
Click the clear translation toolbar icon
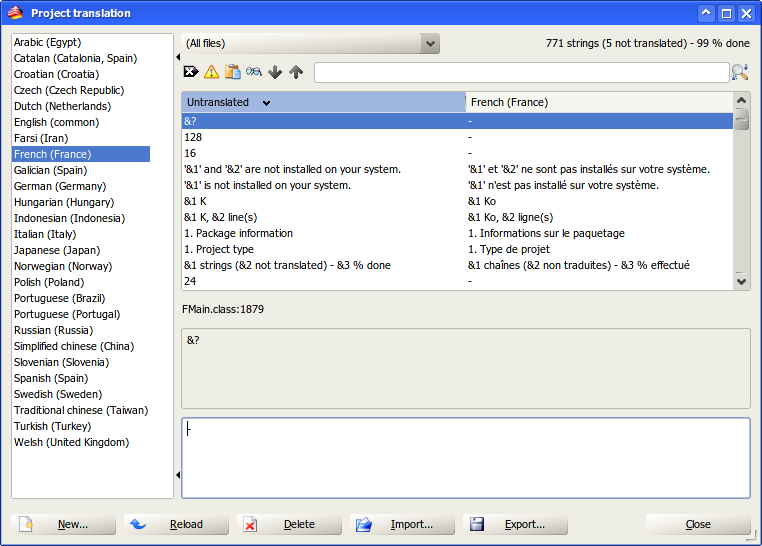pos(191,72)
